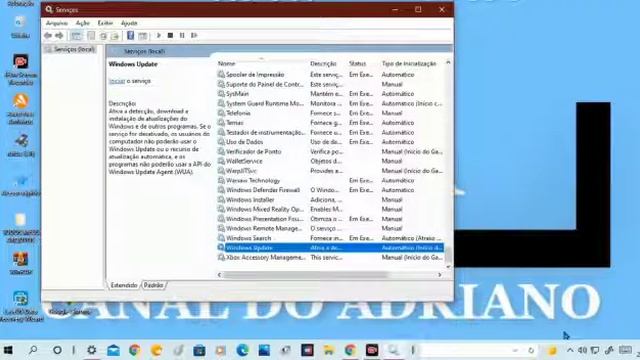The width and height of the screenshot is (640, 360).
Task: Open Cortana circle on the taskbar
Action: click(x=57, y=350)
